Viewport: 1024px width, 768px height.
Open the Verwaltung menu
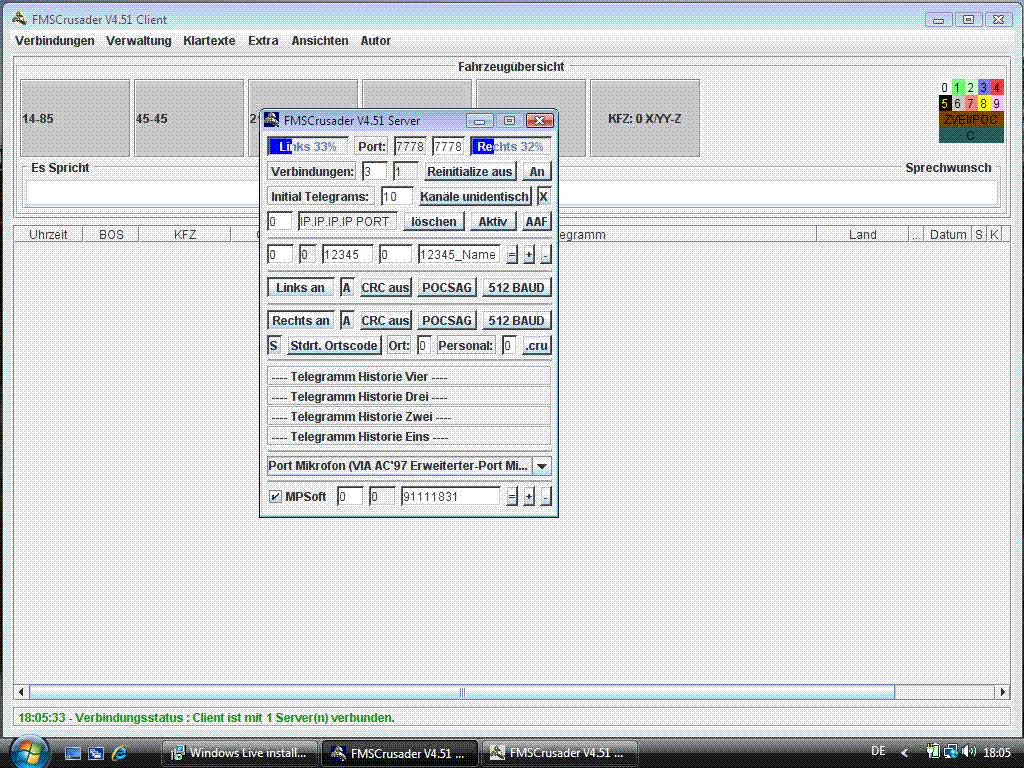[x=138, y=40]
